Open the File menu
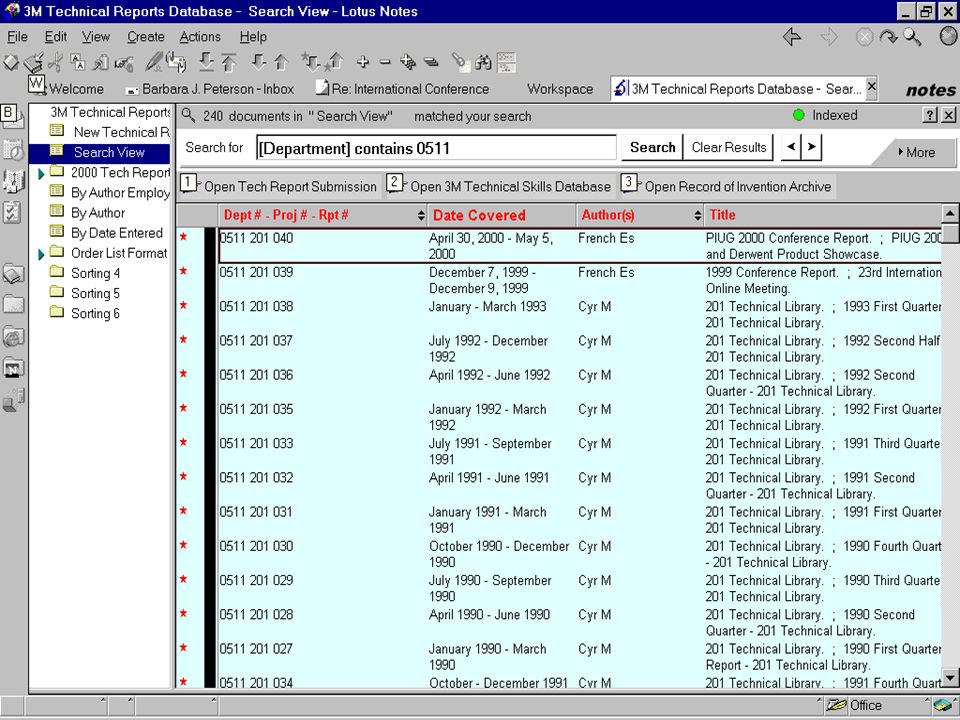Image resolution: width=960 pixels, height=720 pixels. pos(17,37)
